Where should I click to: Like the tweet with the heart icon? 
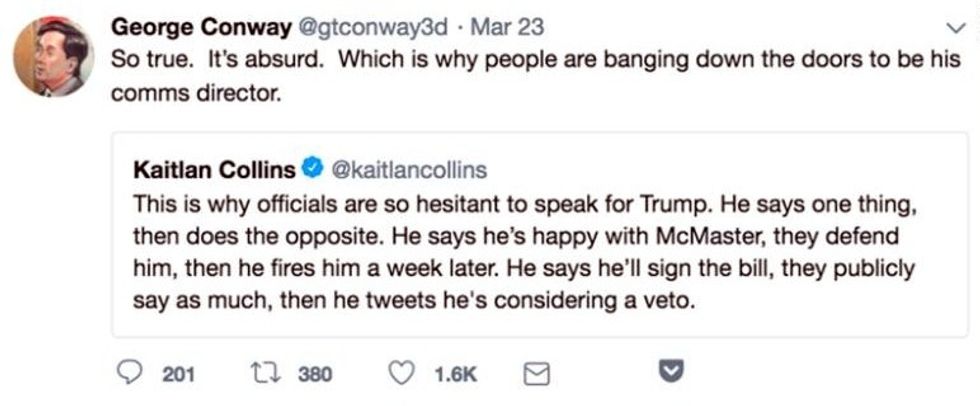pyautogui.click(x=400, y=374)
